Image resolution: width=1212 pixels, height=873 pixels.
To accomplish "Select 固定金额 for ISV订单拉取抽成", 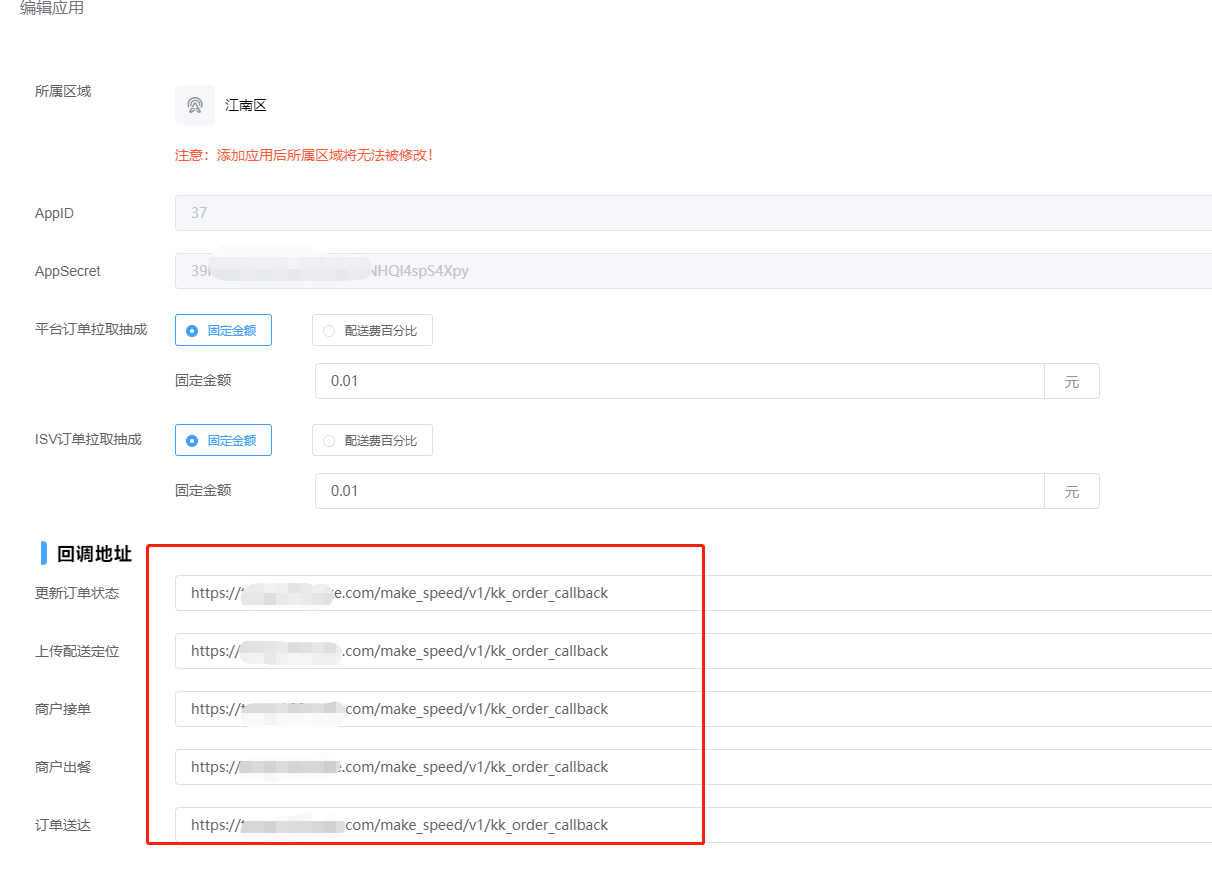I will (x=223, y=440).
